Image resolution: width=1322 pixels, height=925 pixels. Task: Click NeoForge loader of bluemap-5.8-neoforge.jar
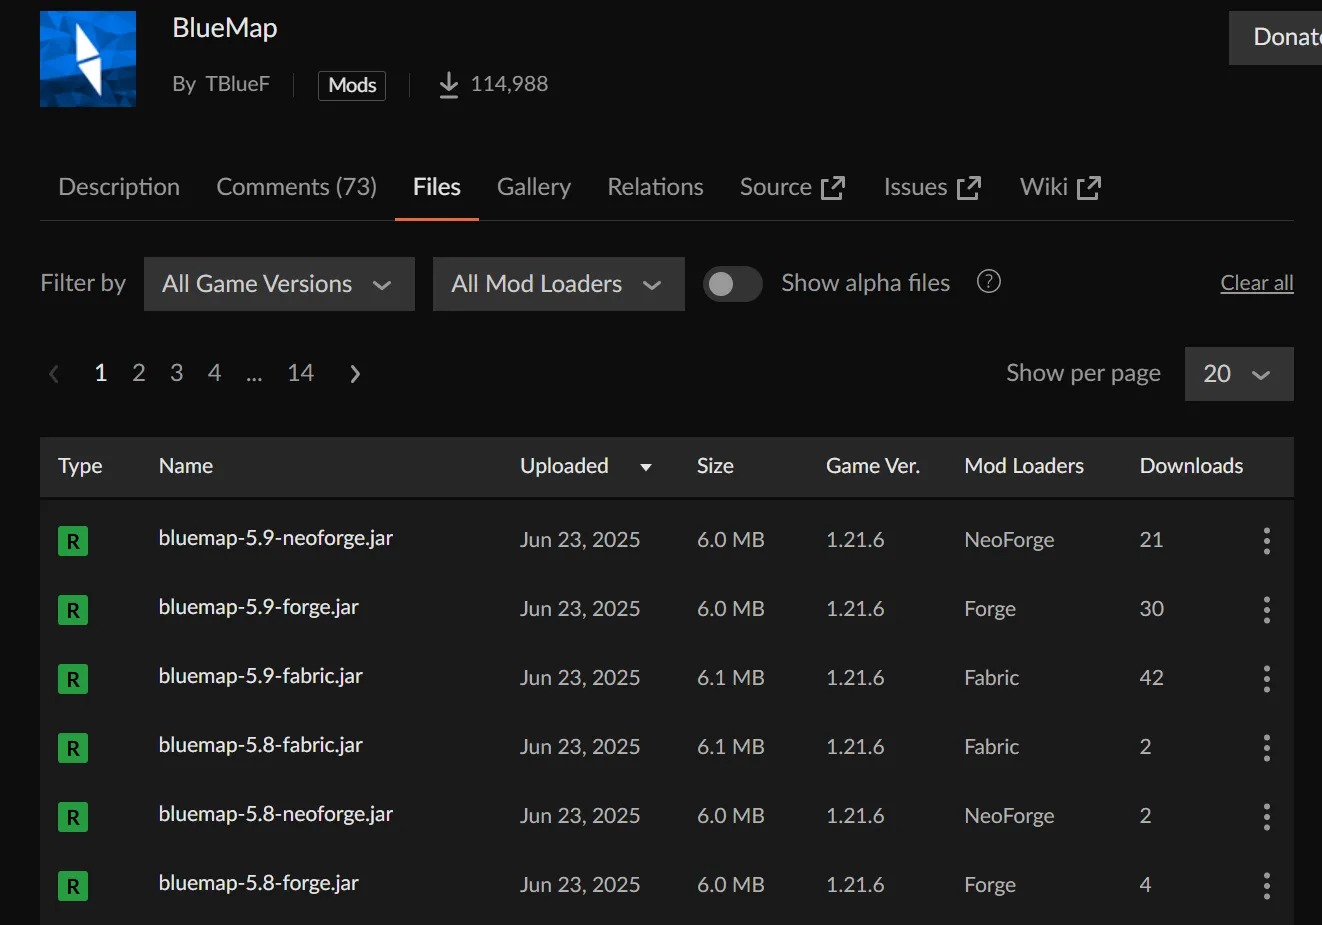click(1009, 816)
